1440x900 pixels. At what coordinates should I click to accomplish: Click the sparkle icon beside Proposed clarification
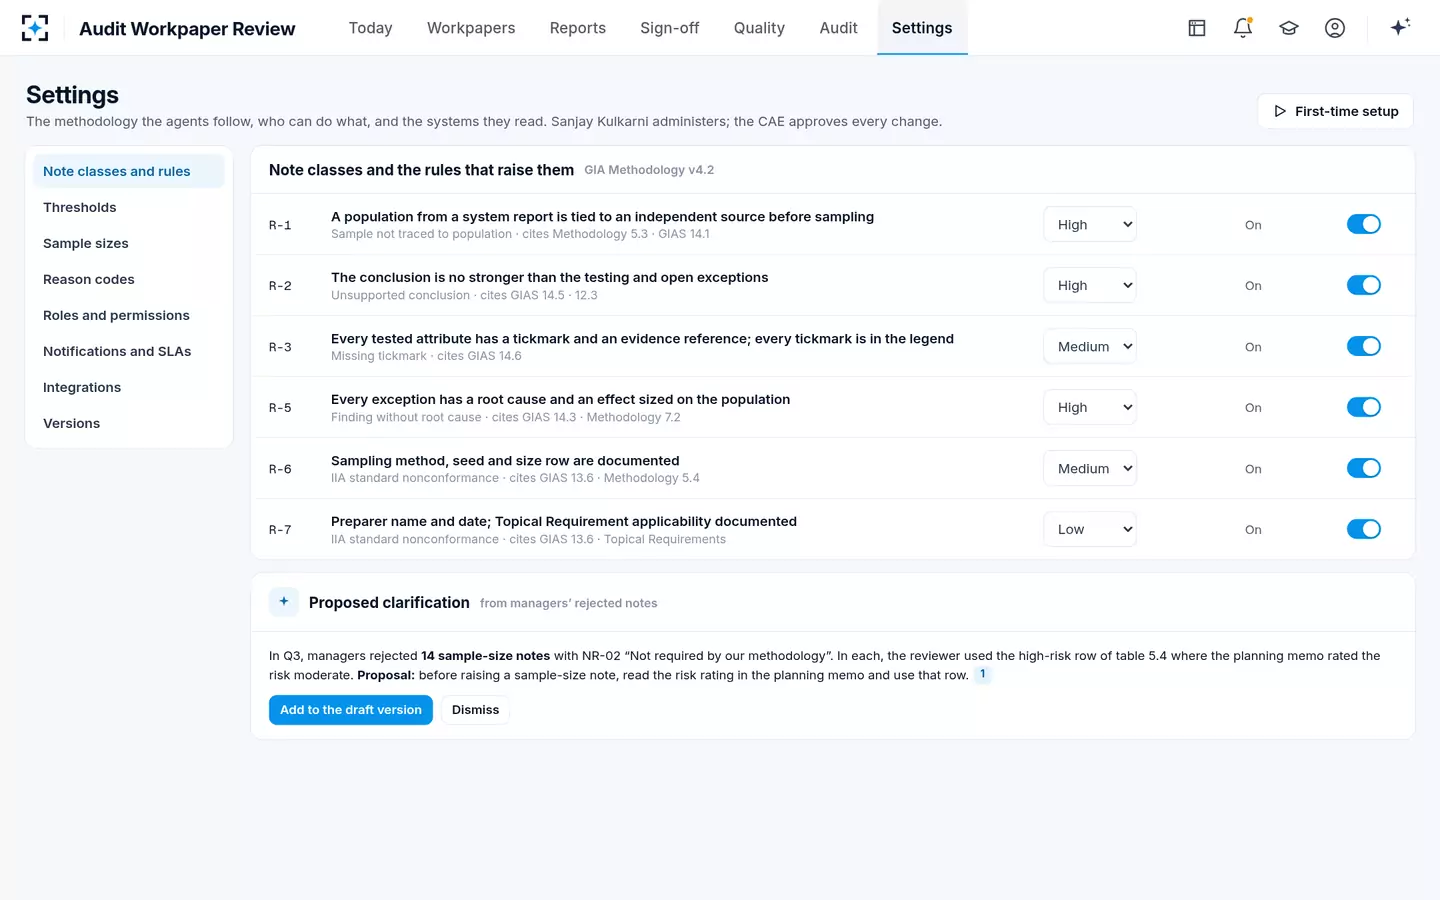click(x=284, y=602)
